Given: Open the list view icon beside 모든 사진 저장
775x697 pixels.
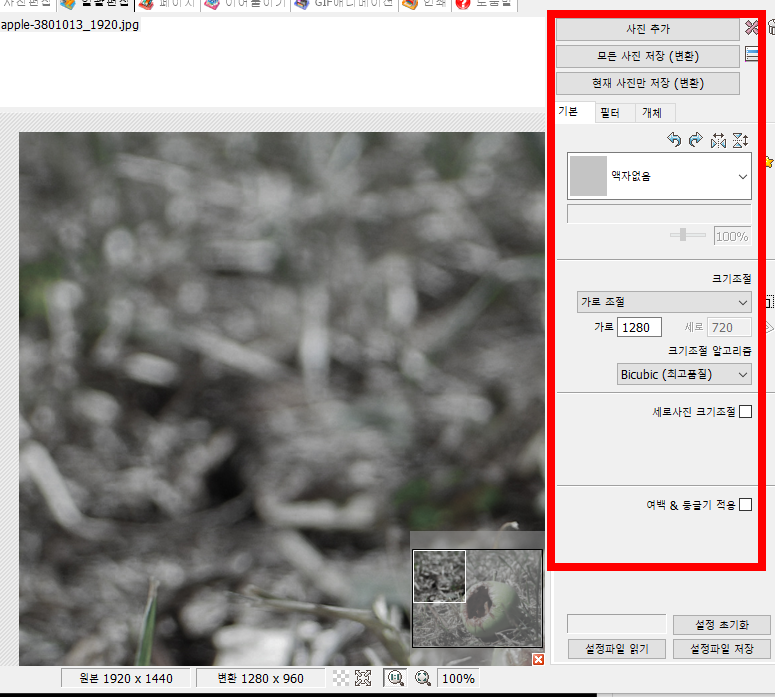Looking at the screenshot, I should pos(752,54).
